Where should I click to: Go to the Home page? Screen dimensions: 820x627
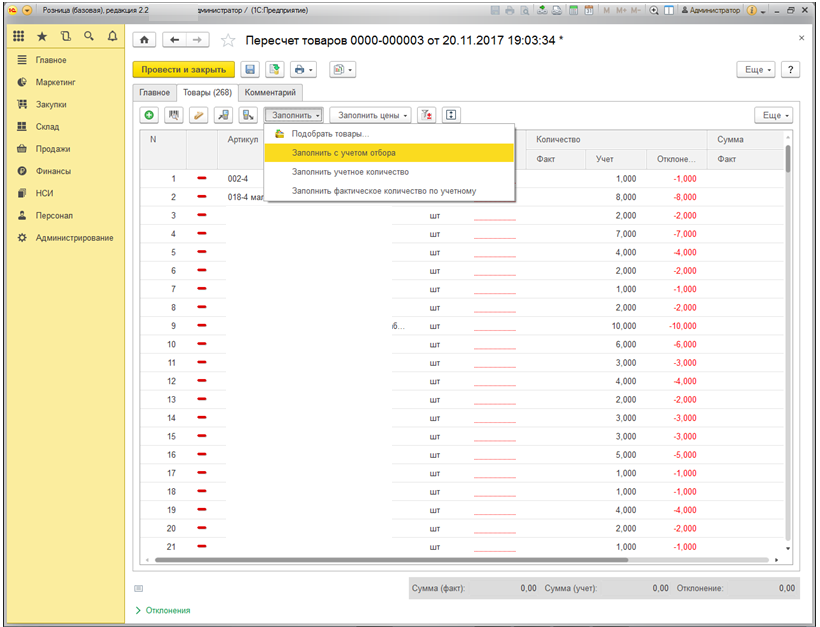pyautogui.click(x=144, y=40)
